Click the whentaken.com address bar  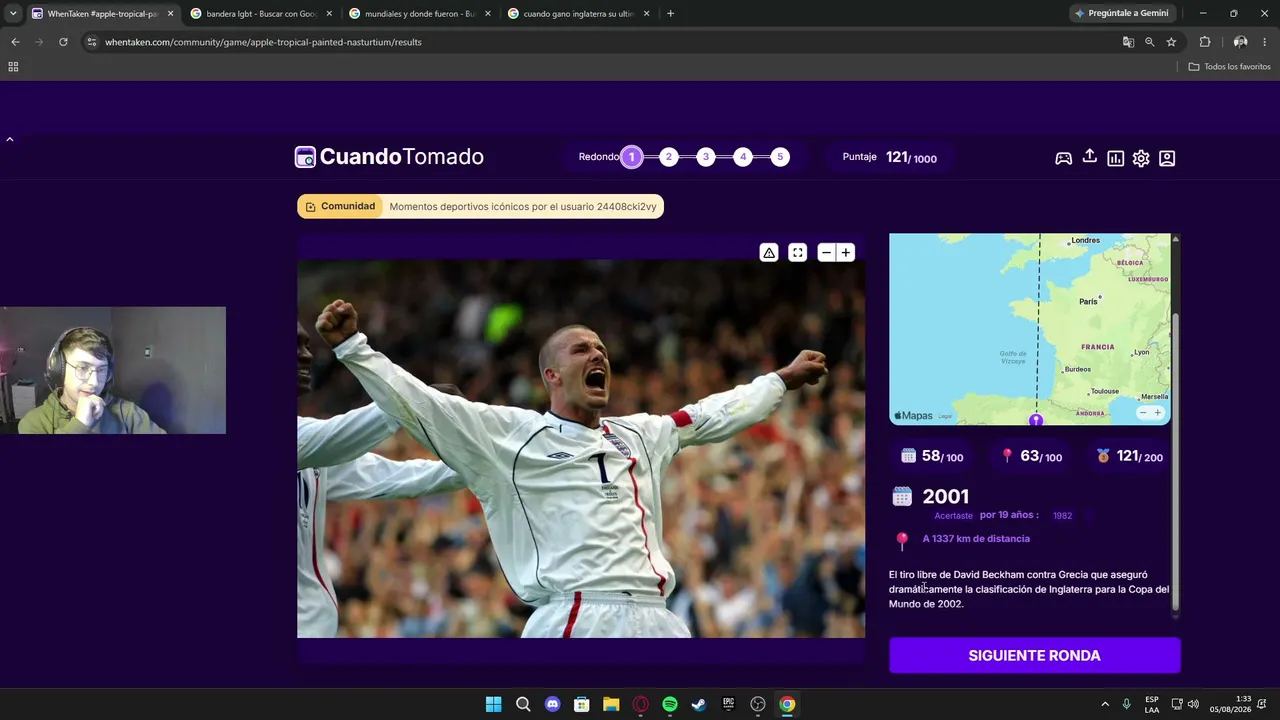pyautogui.click(x=600, y=42)
